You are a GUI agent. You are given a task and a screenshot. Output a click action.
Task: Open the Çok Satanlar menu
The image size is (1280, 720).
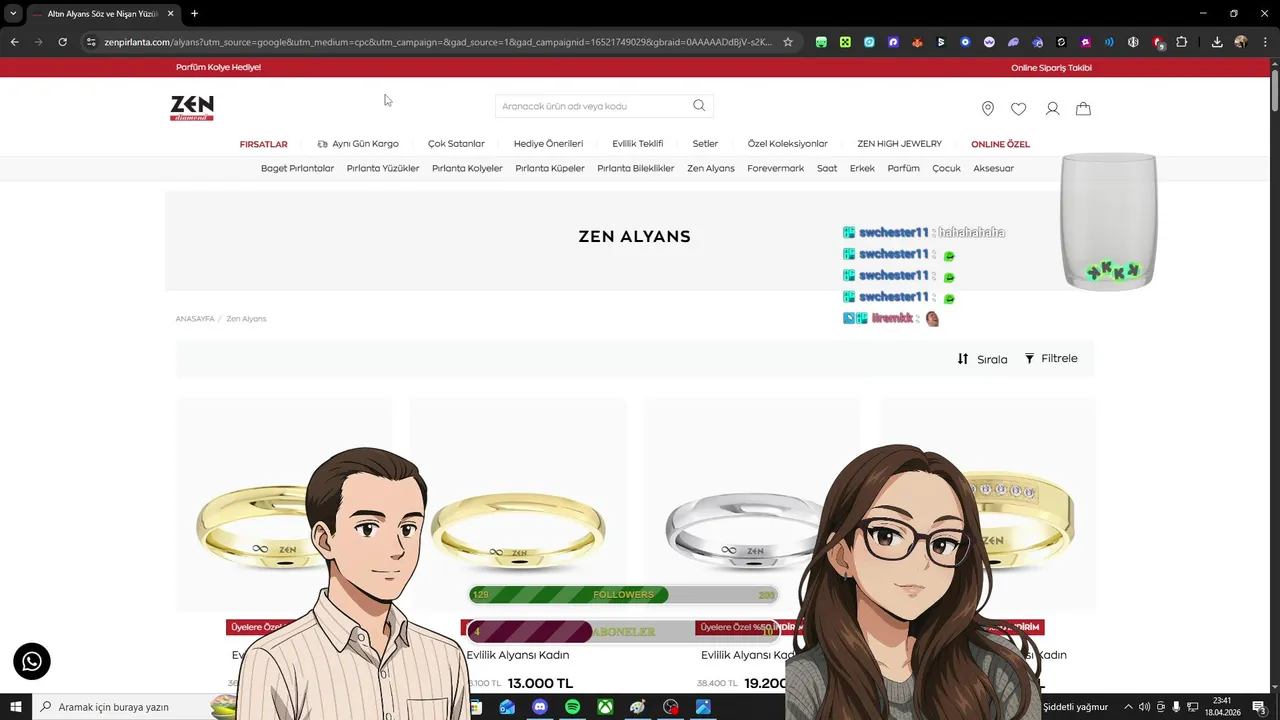pos(456,144)
